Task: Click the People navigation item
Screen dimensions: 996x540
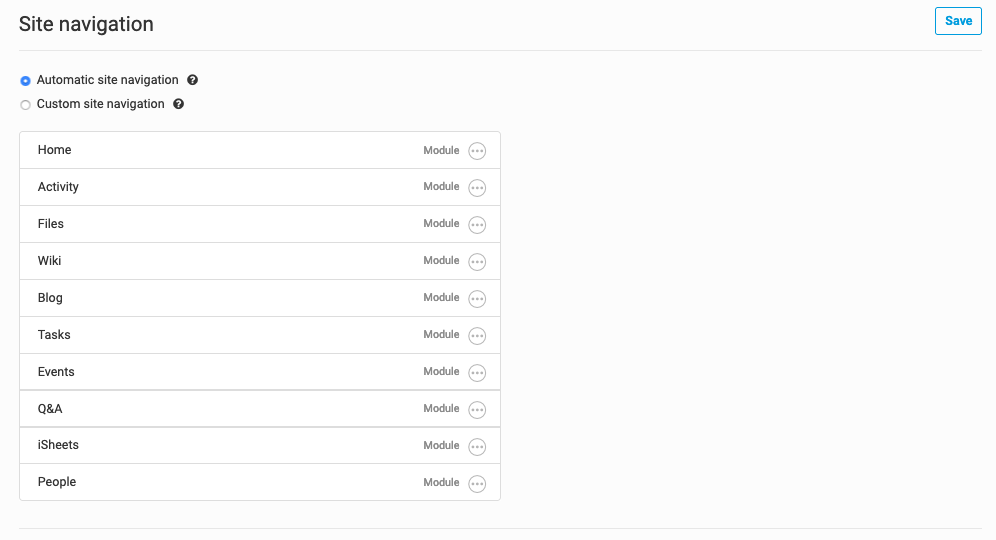Action: point(57,482)
